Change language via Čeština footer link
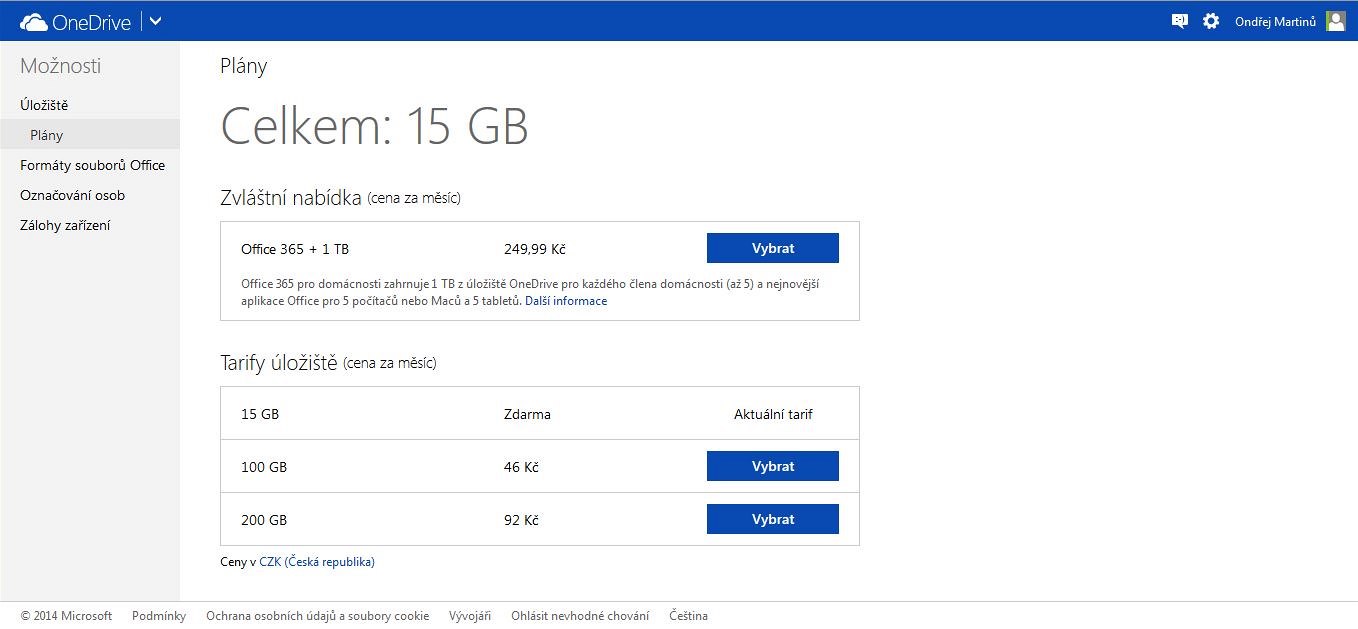Screen dimensions: 1358x629 (x=688, y=616)
